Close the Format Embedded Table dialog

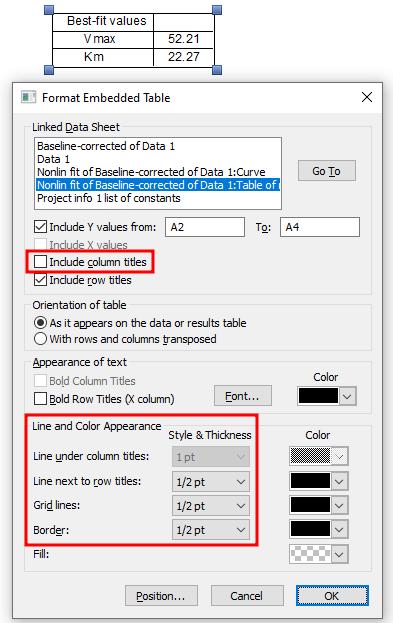click(x=366, y=97)
